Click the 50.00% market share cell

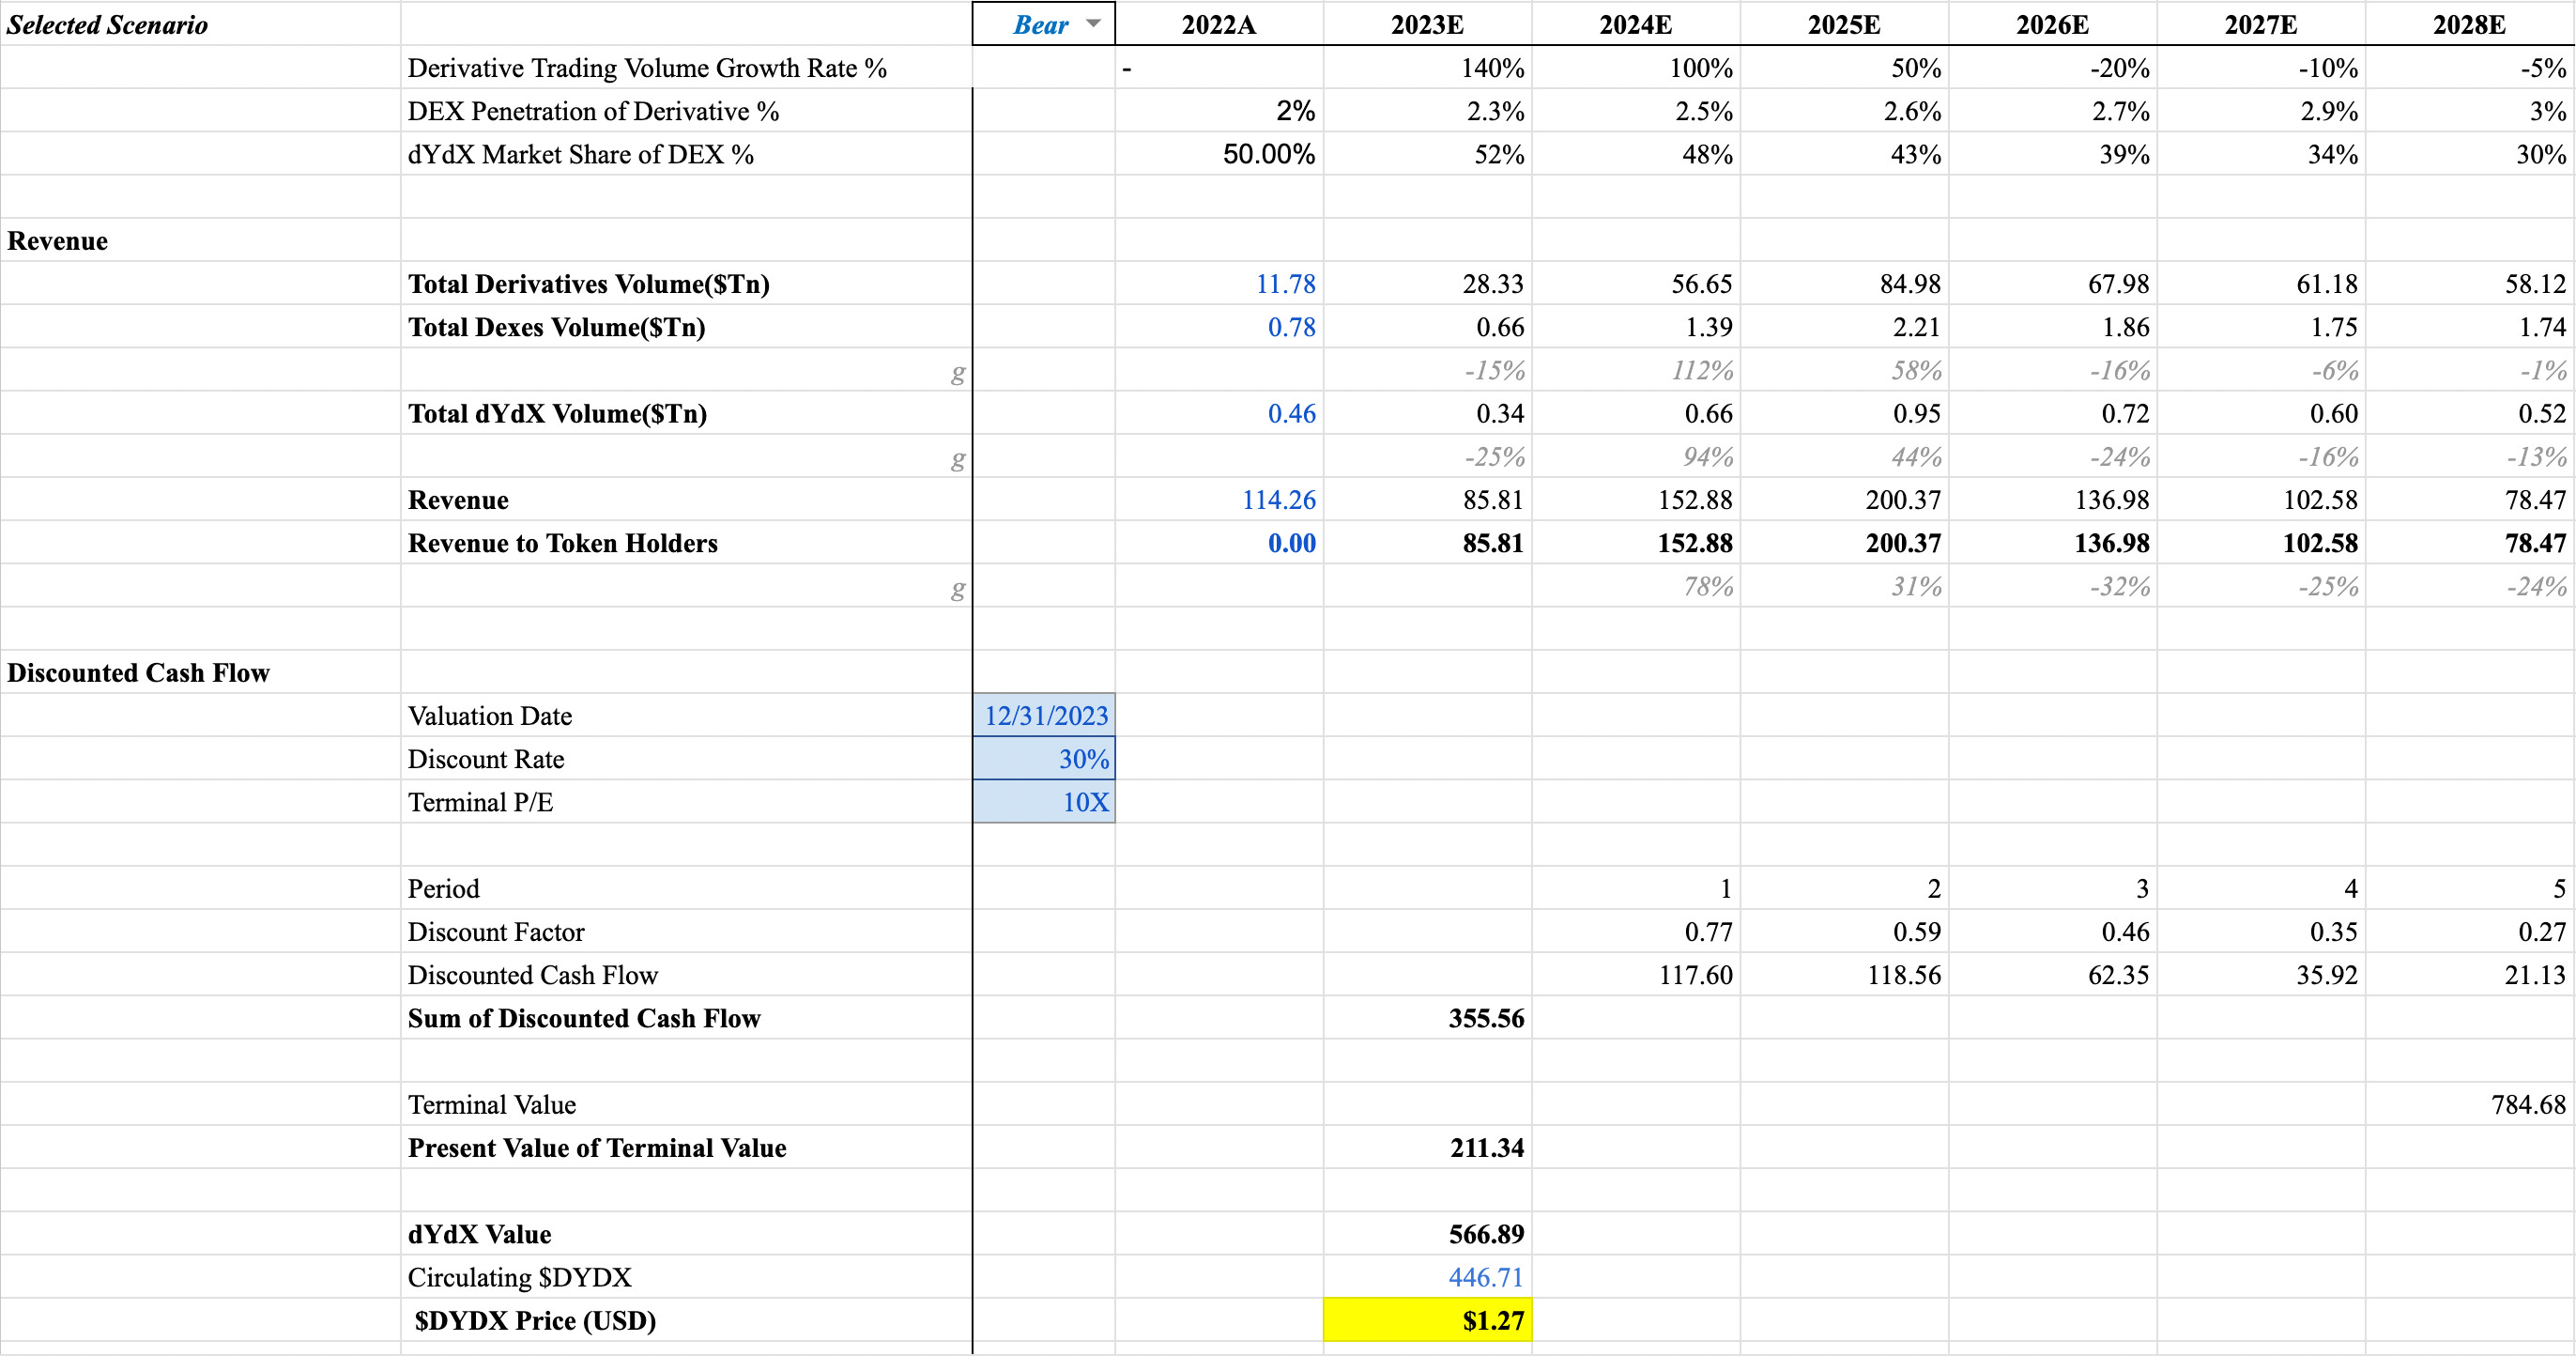pos(1218,154)
